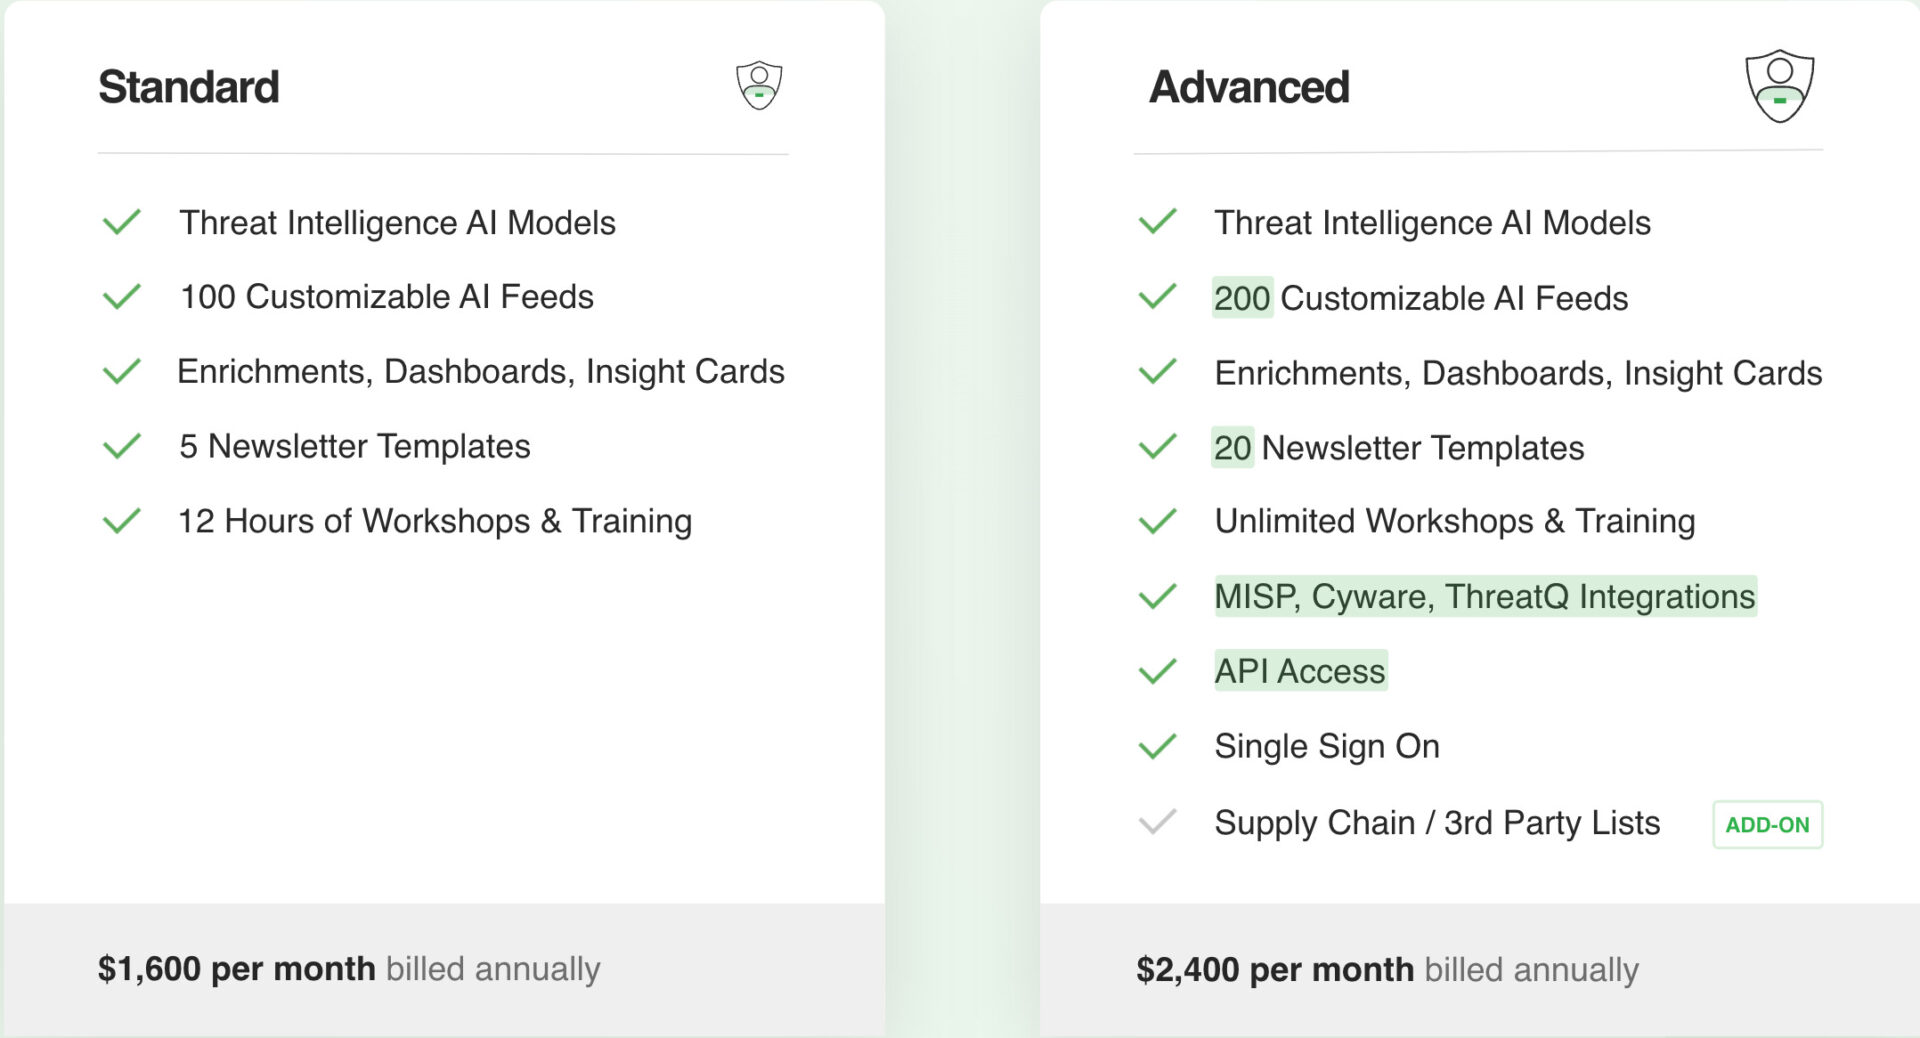Select the Advanced plan heading
Viewport: 1920px width, 1038px height.
click(x=1249, y=87)
